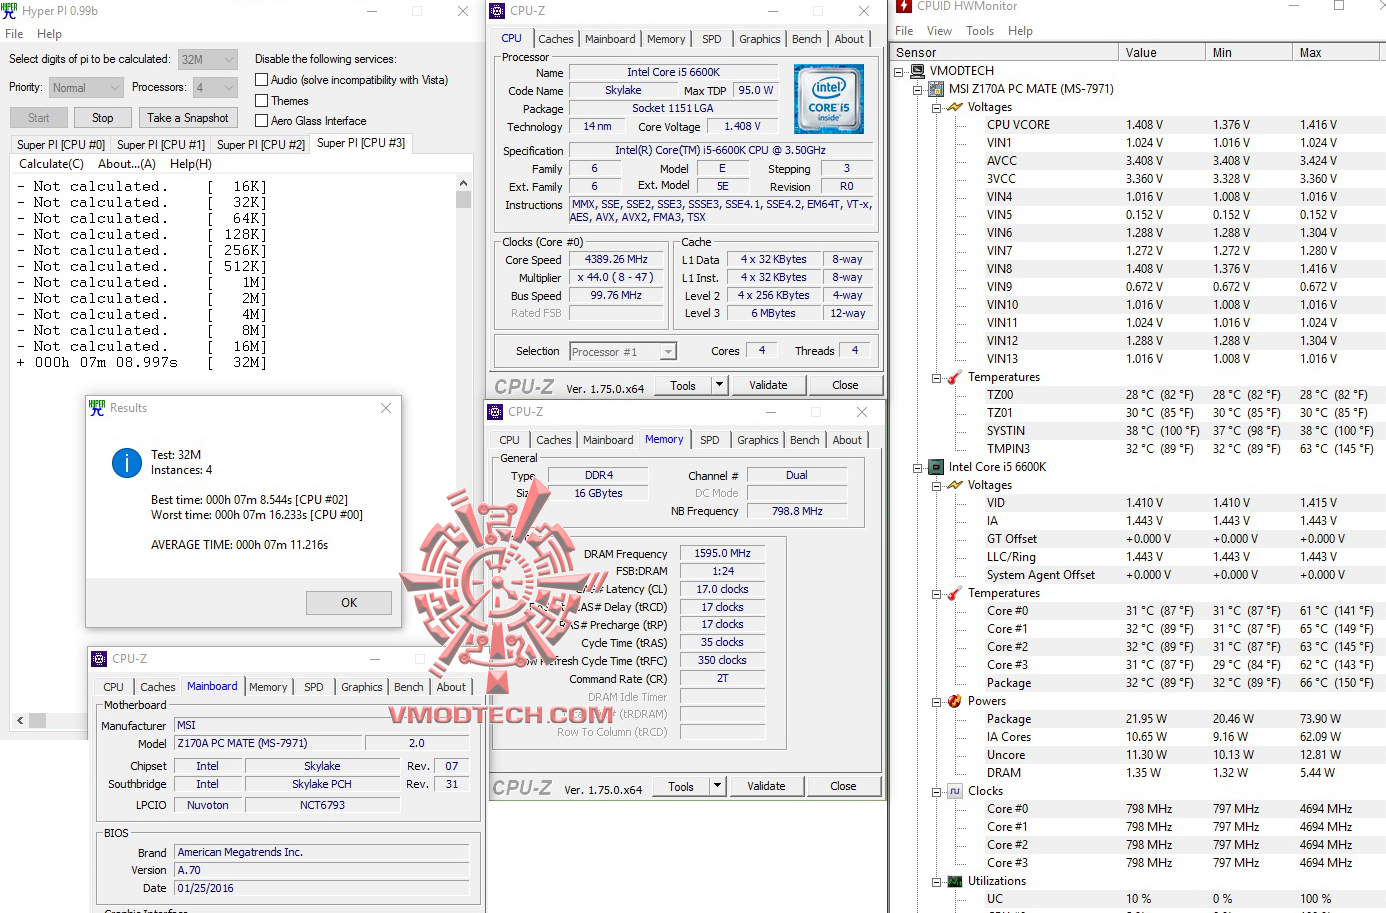The height and width of the screenshot is (913, 1386).
Task: Click the CPU-Z icon in the Memory window title bar
Action: (x=495, y=412)
